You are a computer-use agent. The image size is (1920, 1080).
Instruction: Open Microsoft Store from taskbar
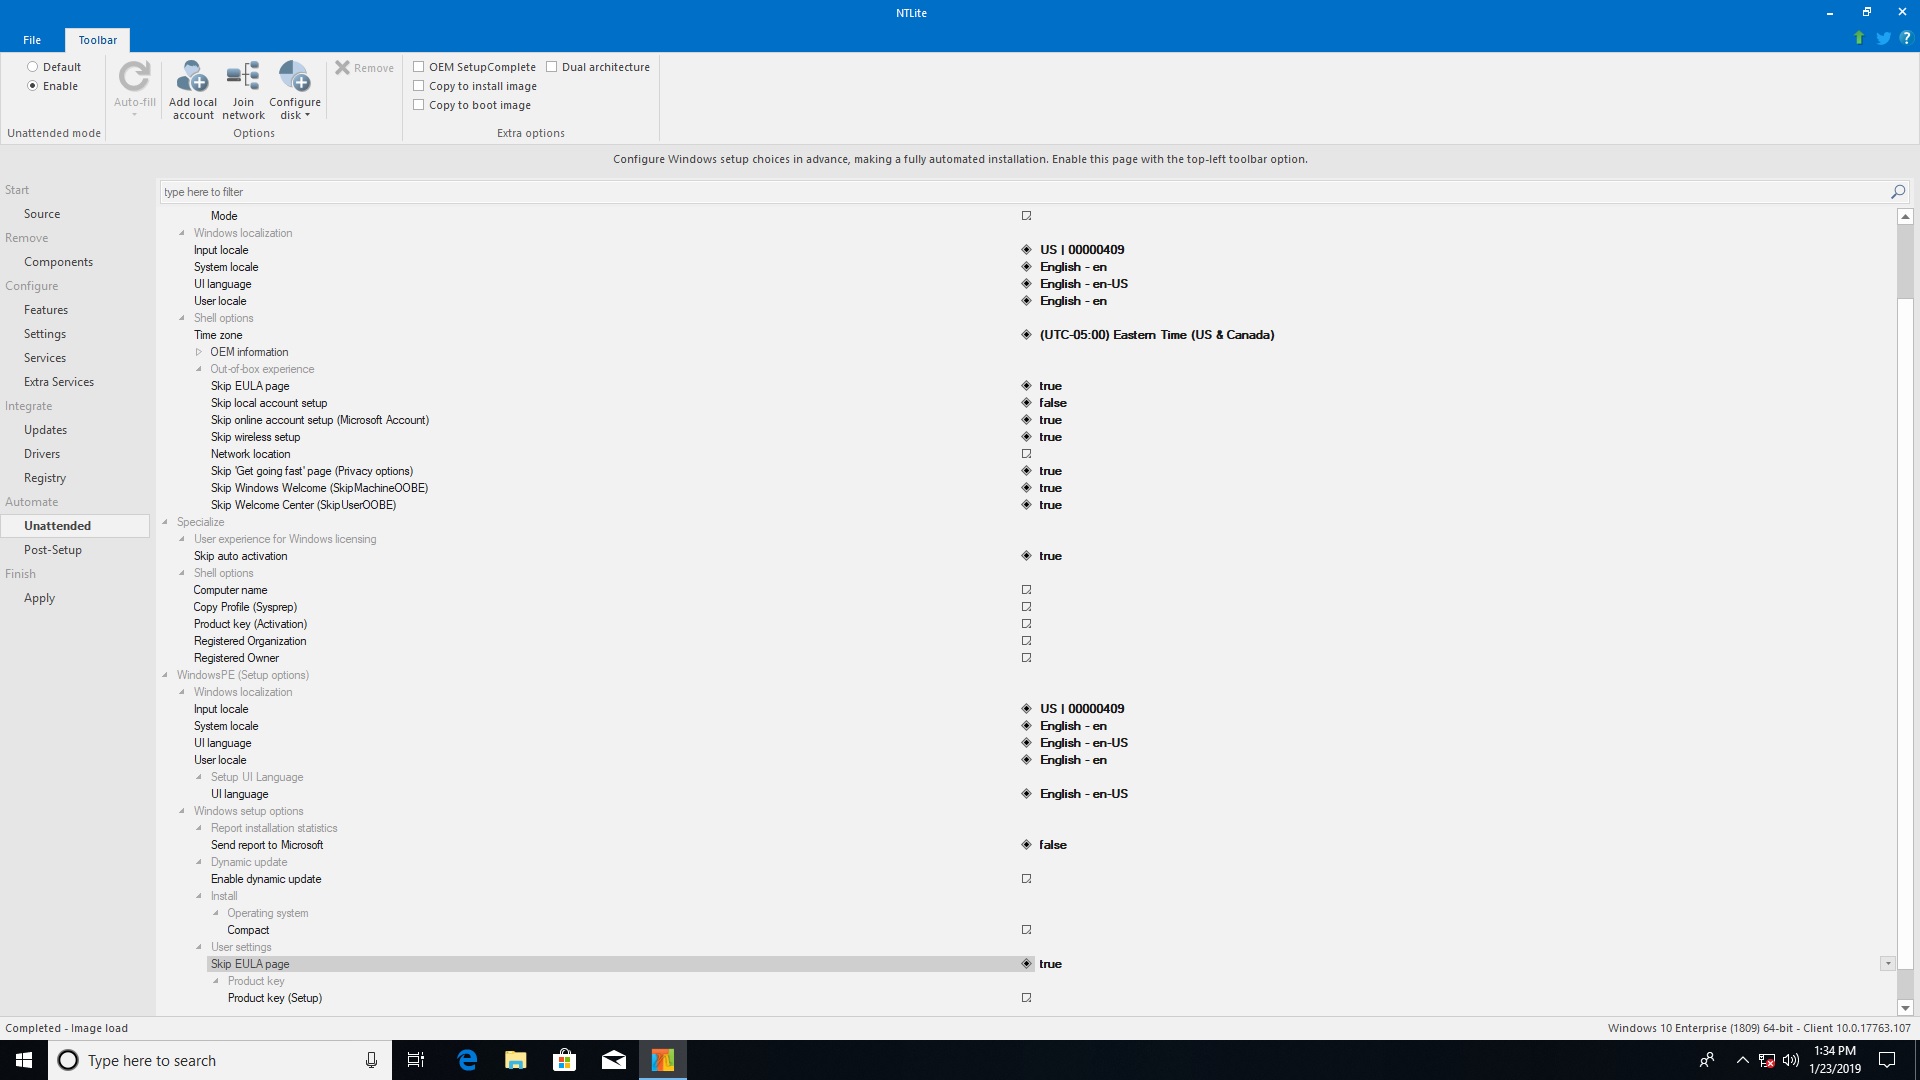(x=565, y=1060)
